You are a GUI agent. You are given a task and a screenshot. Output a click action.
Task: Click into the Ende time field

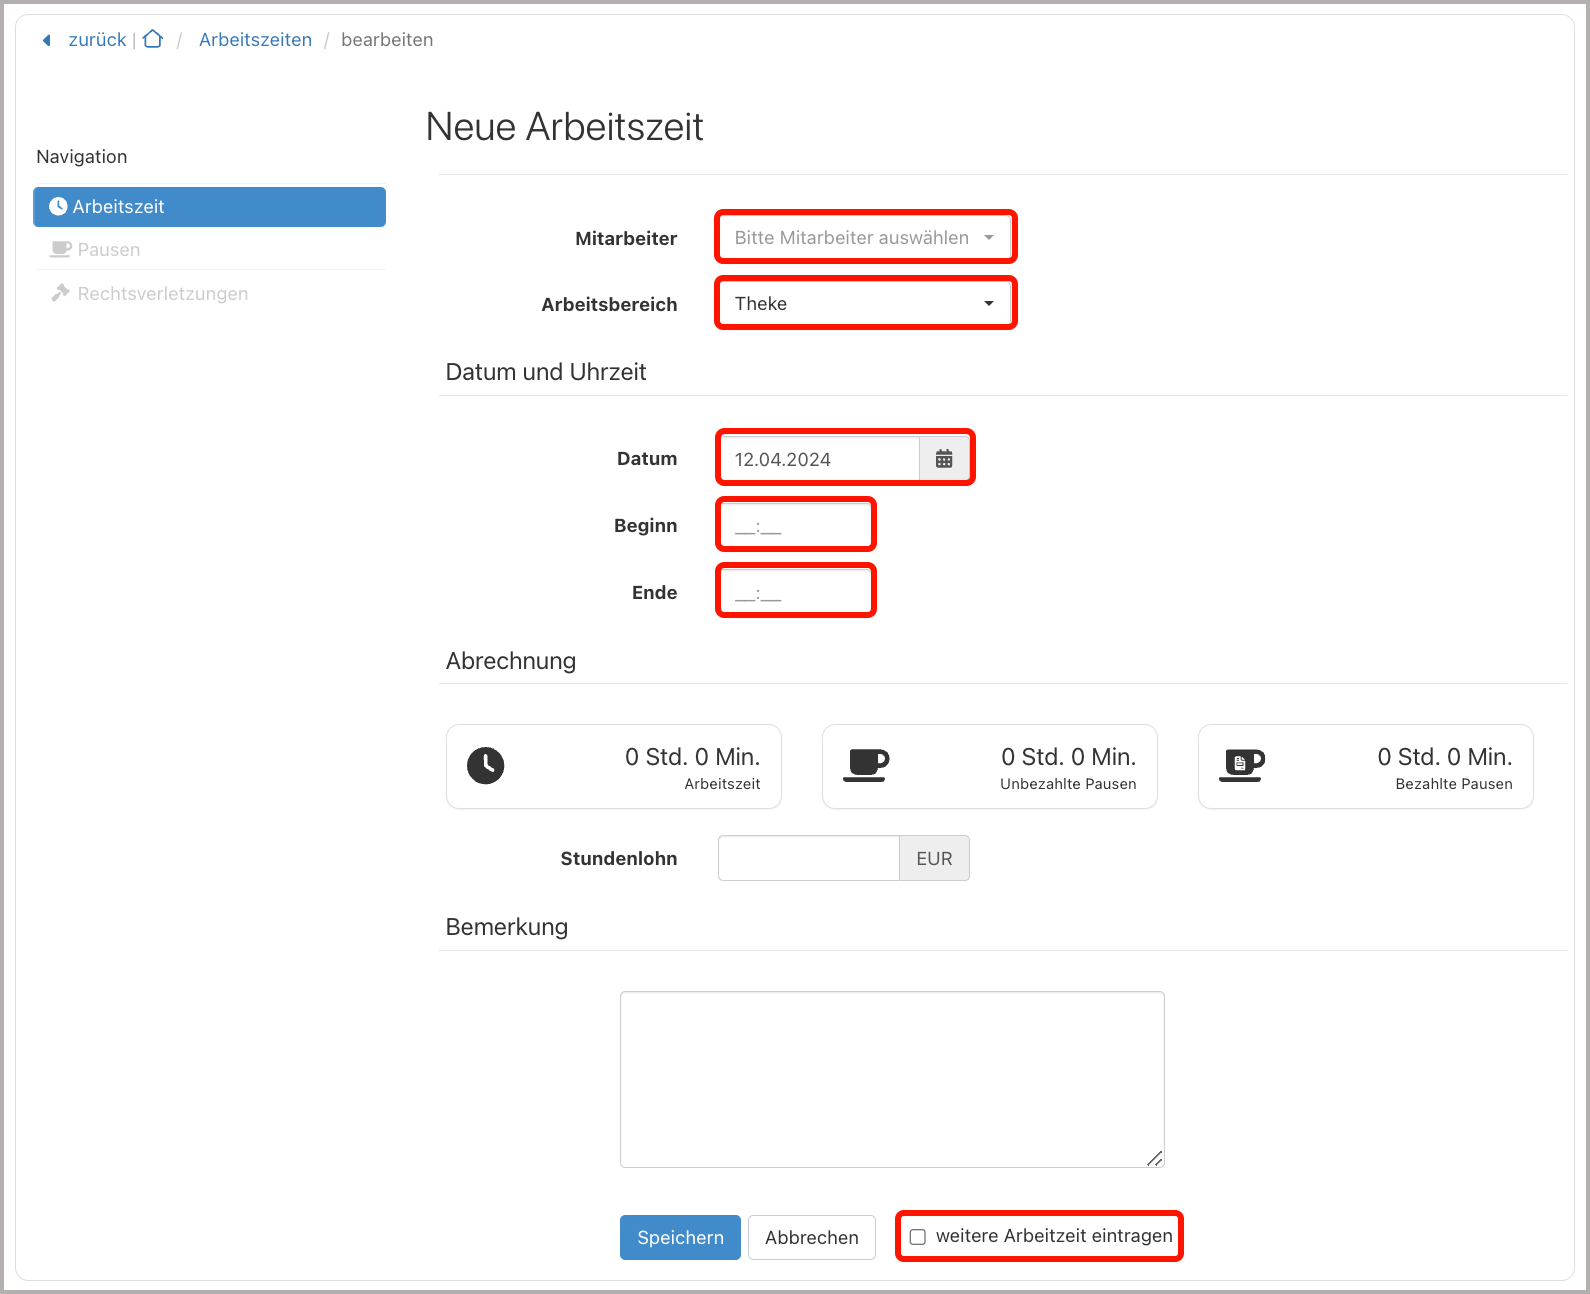coord(796,592)
